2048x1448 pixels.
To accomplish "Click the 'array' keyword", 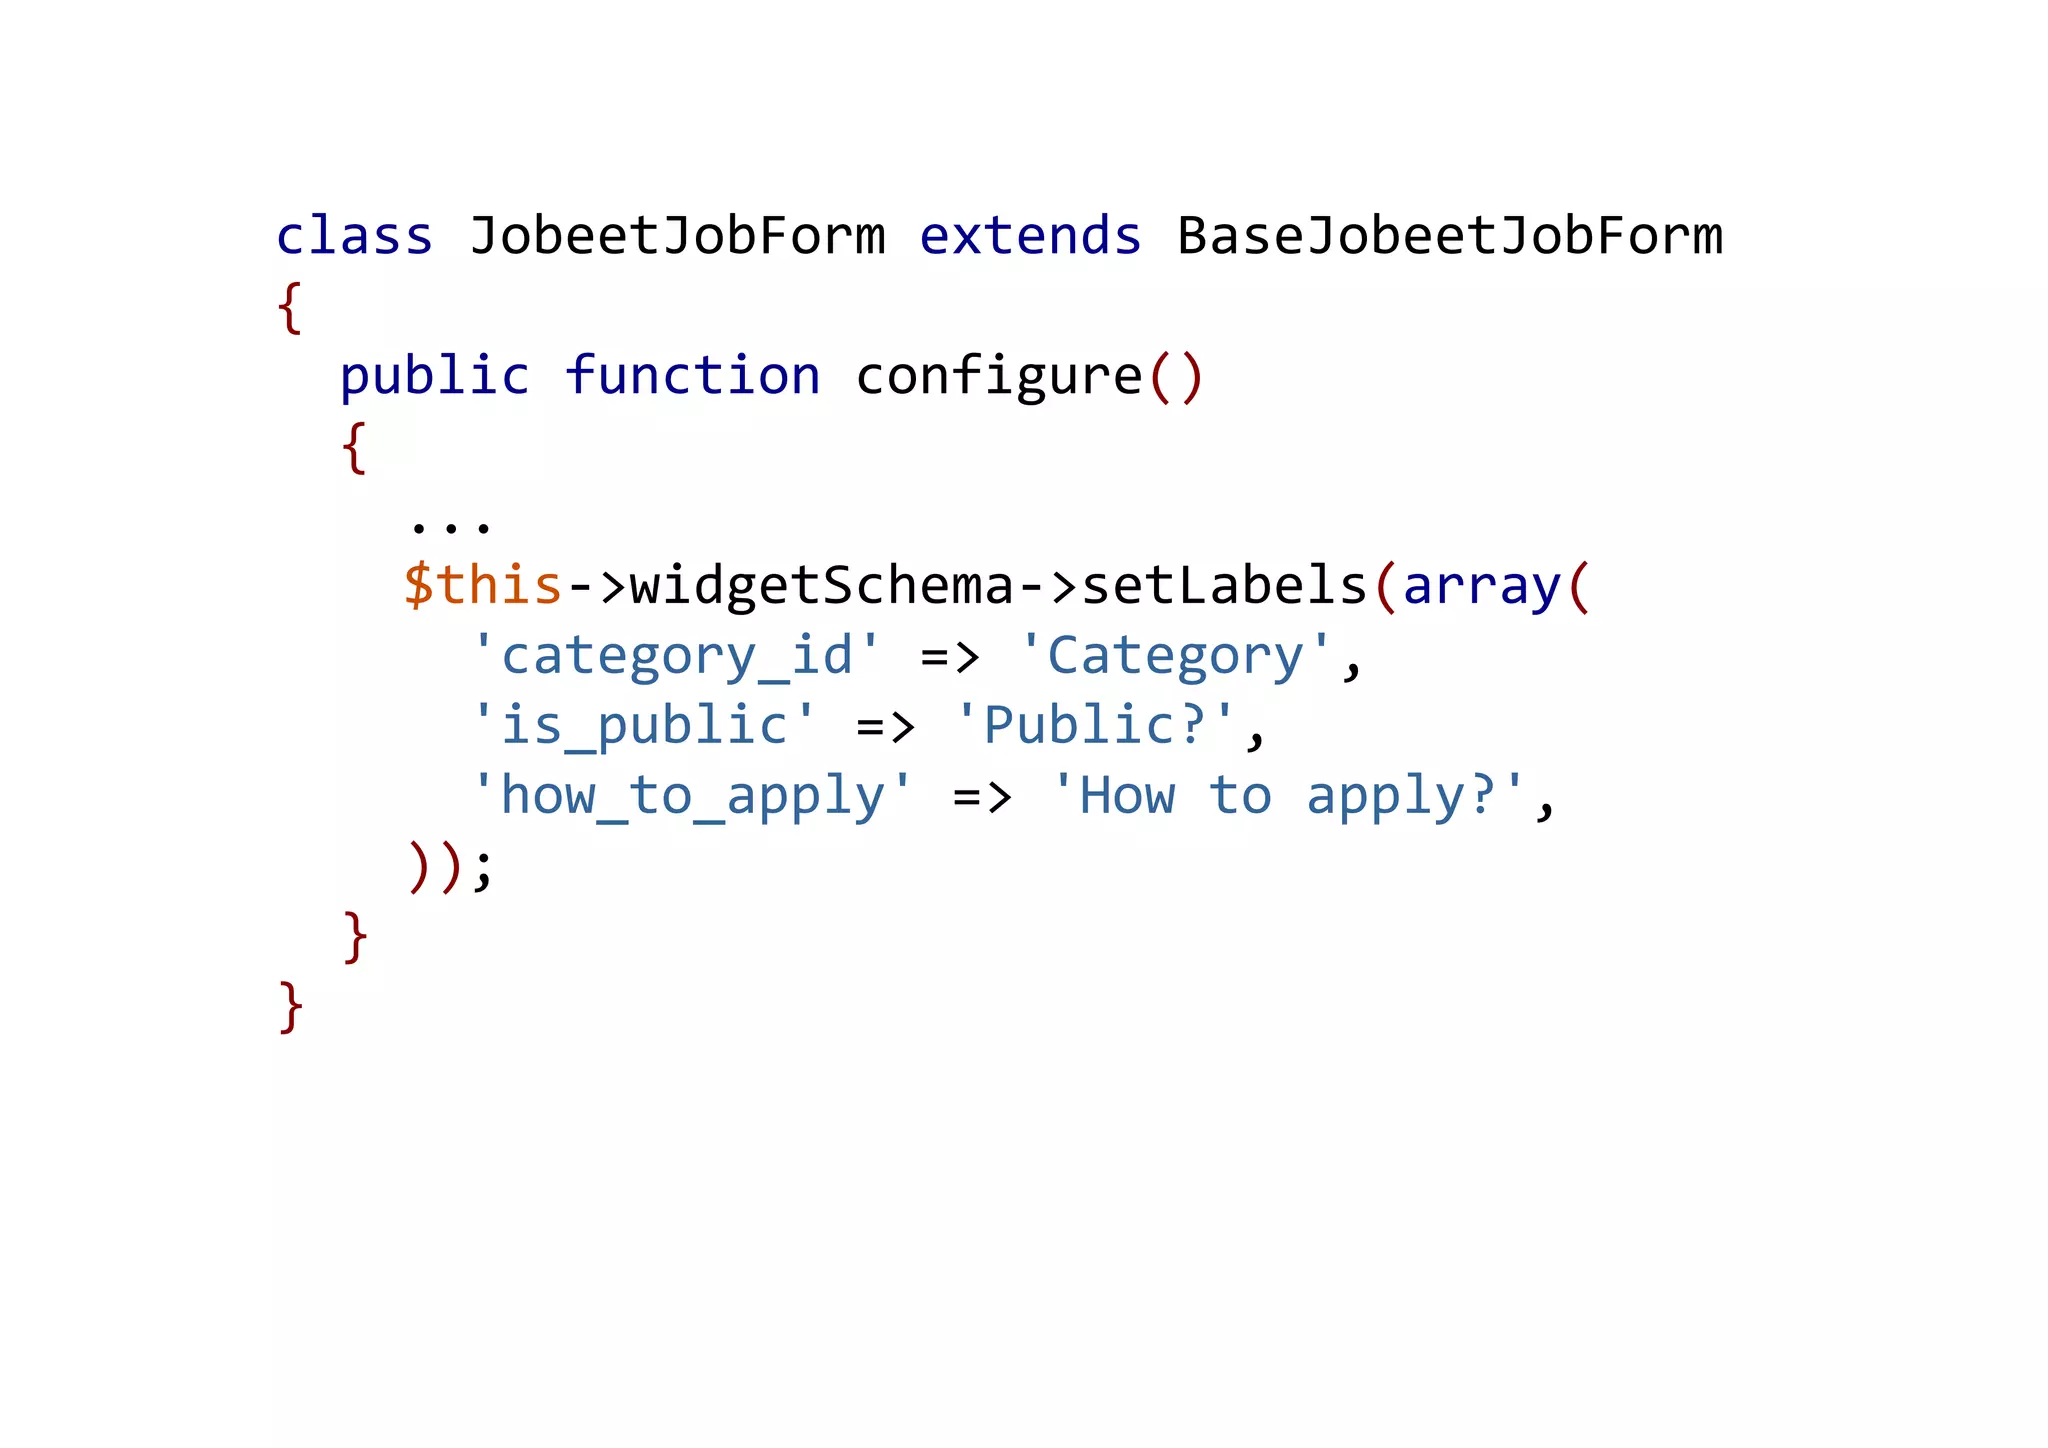I will (1482, 588).
